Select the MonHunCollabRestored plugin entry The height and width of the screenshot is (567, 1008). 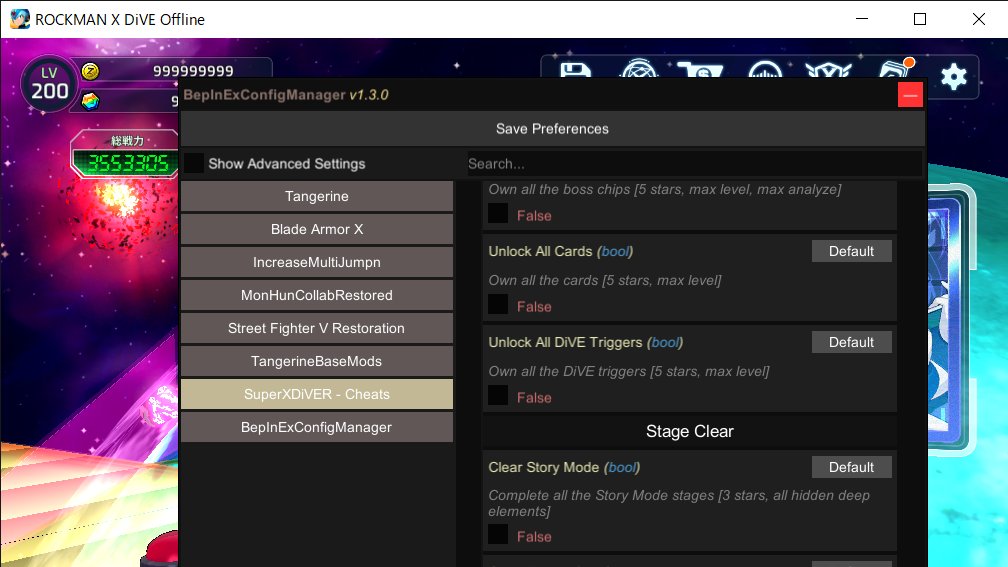(317, 295)
